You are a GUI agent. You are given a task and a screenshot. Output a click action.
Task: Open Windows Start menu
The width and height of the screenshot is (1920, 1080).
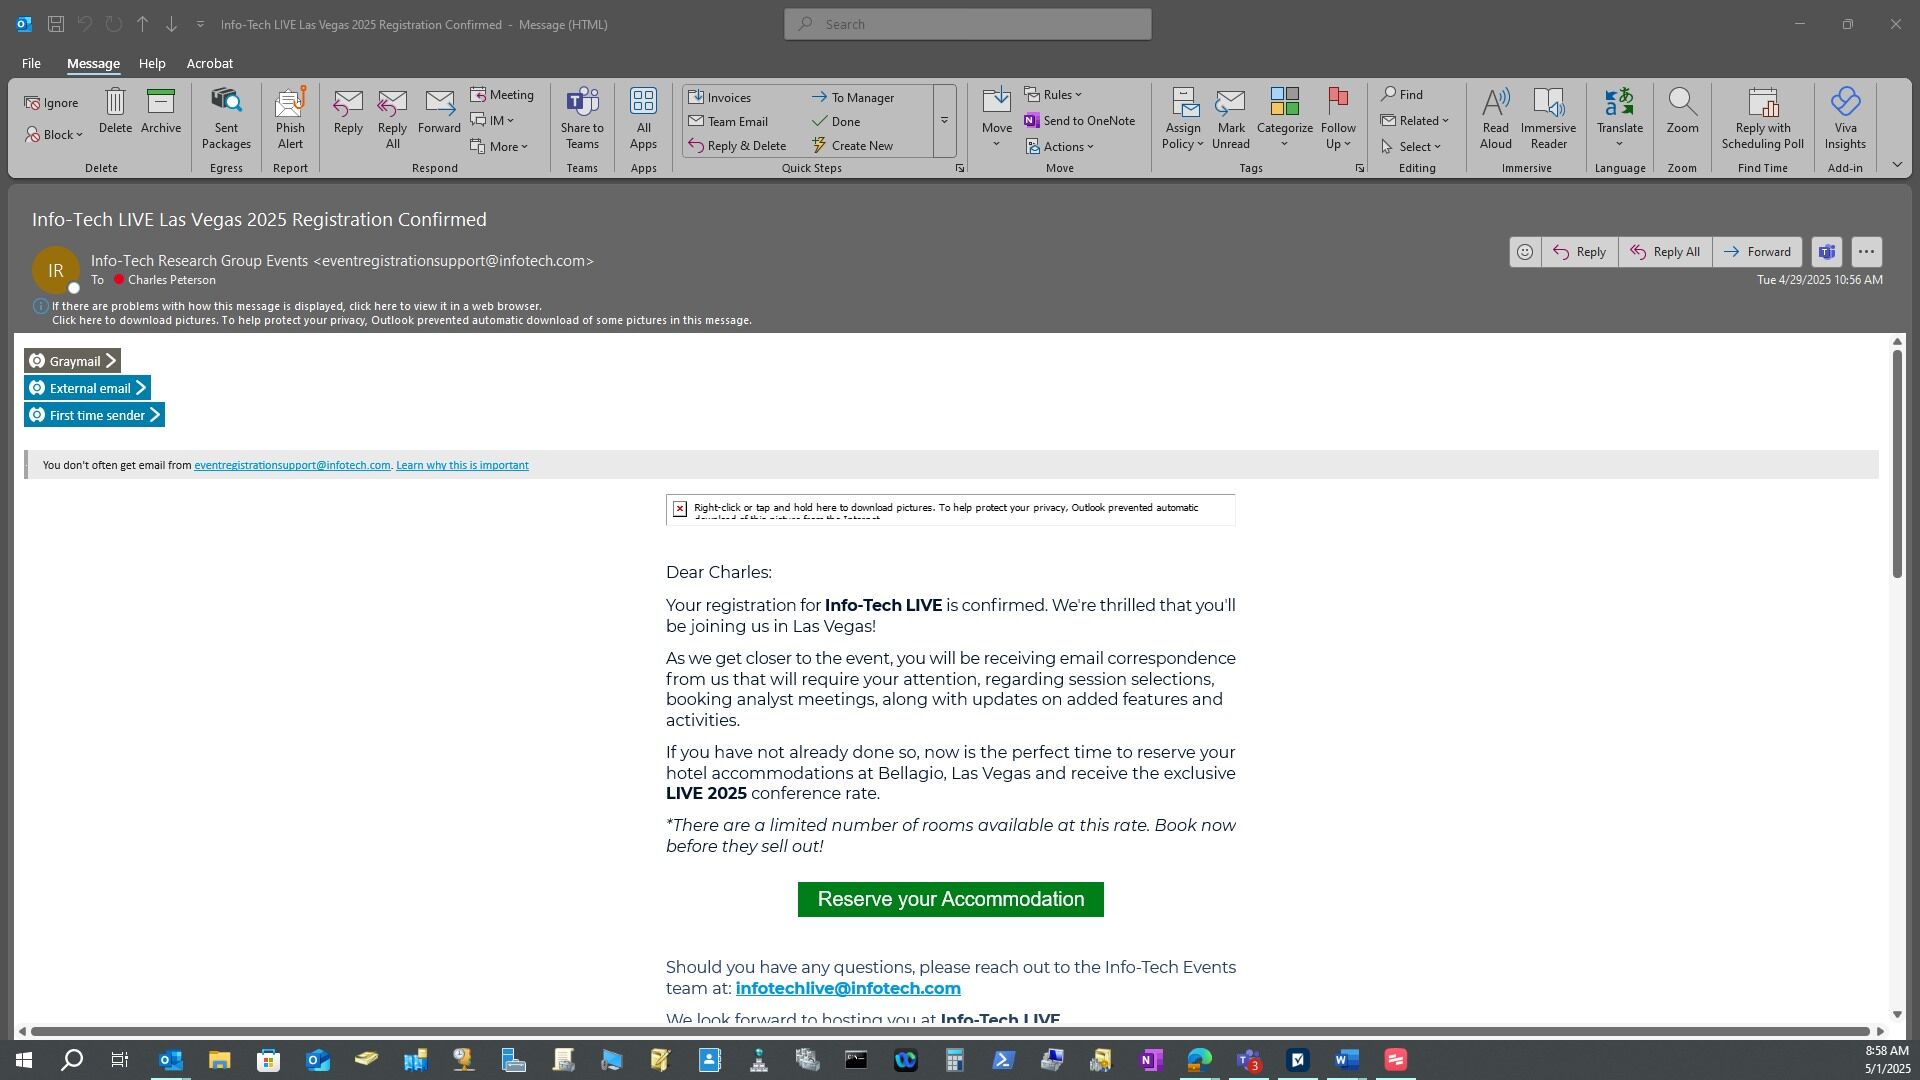pyautogui.click(x=23, y=1060)
